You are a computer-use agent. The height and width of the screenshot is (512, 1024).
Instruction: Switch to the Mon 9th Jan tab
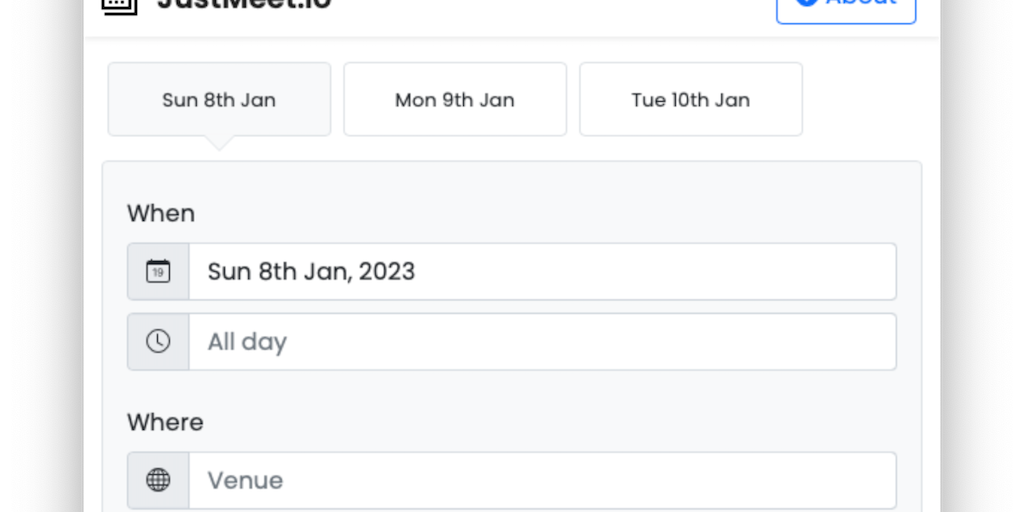coord(455,100)
